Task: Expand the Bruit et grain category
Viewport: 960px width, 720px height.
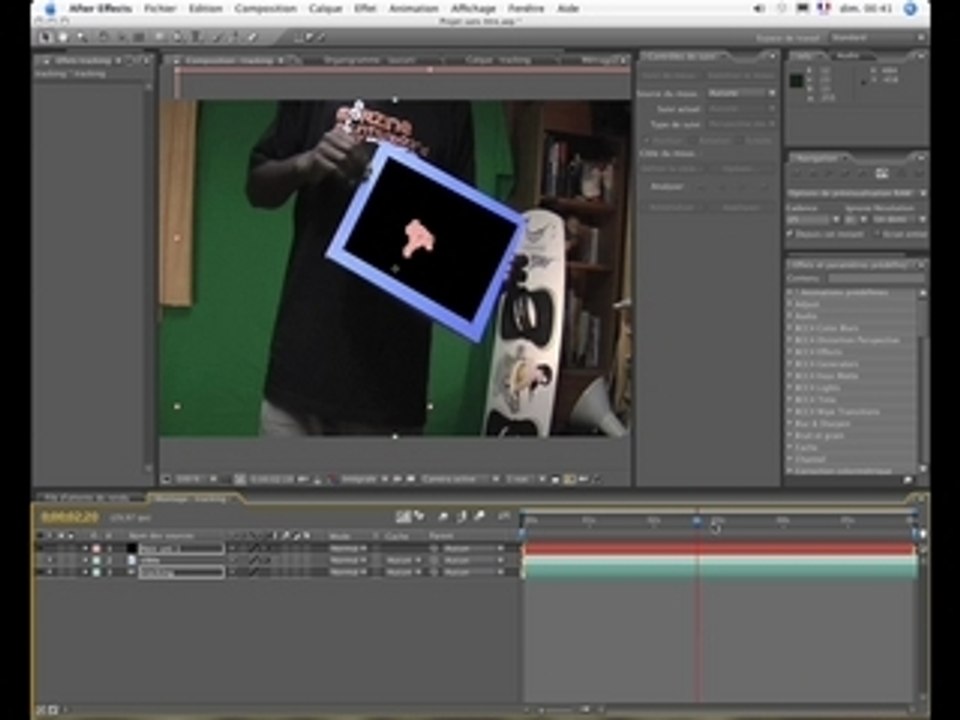Action: click(791, 435)
